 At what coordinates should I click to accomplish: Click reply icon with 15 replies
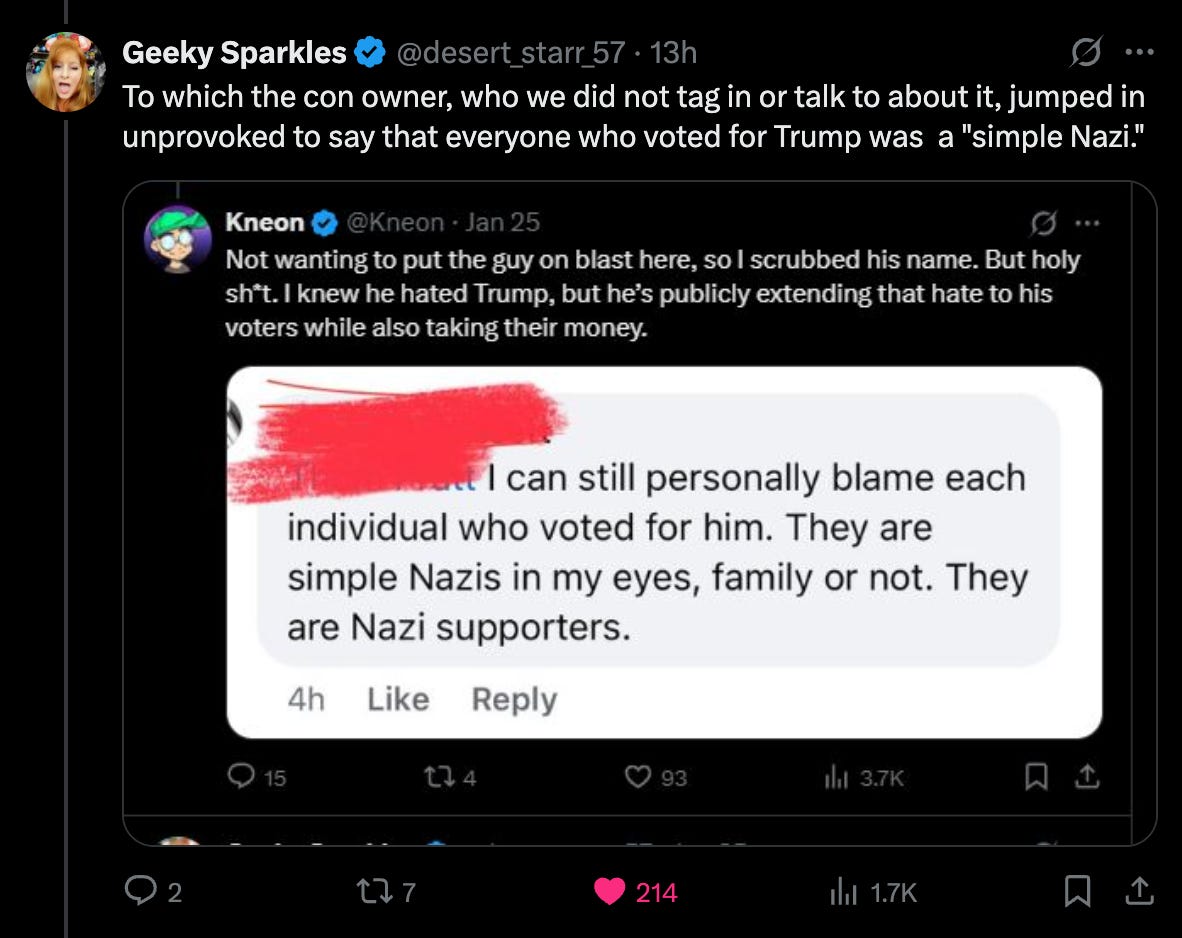coord(241,776)
